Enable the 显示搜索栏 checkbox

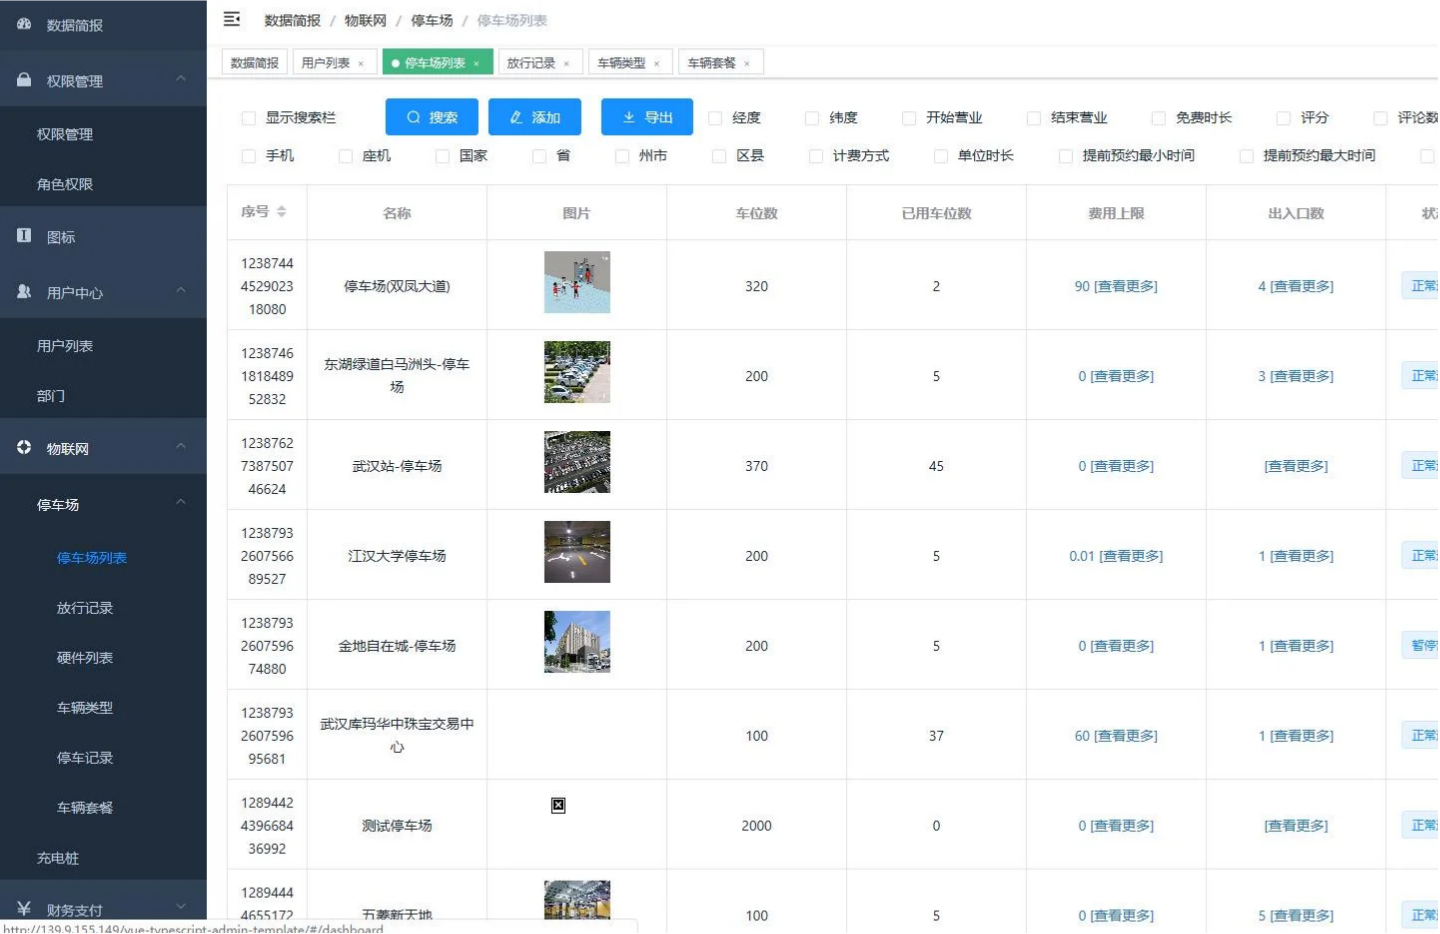[x=248, y=117]
